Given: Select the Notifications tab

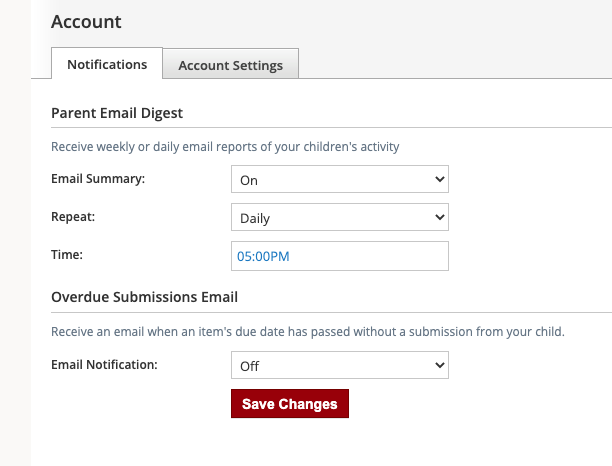Looking at the screenshot, I should coord(107,63).
